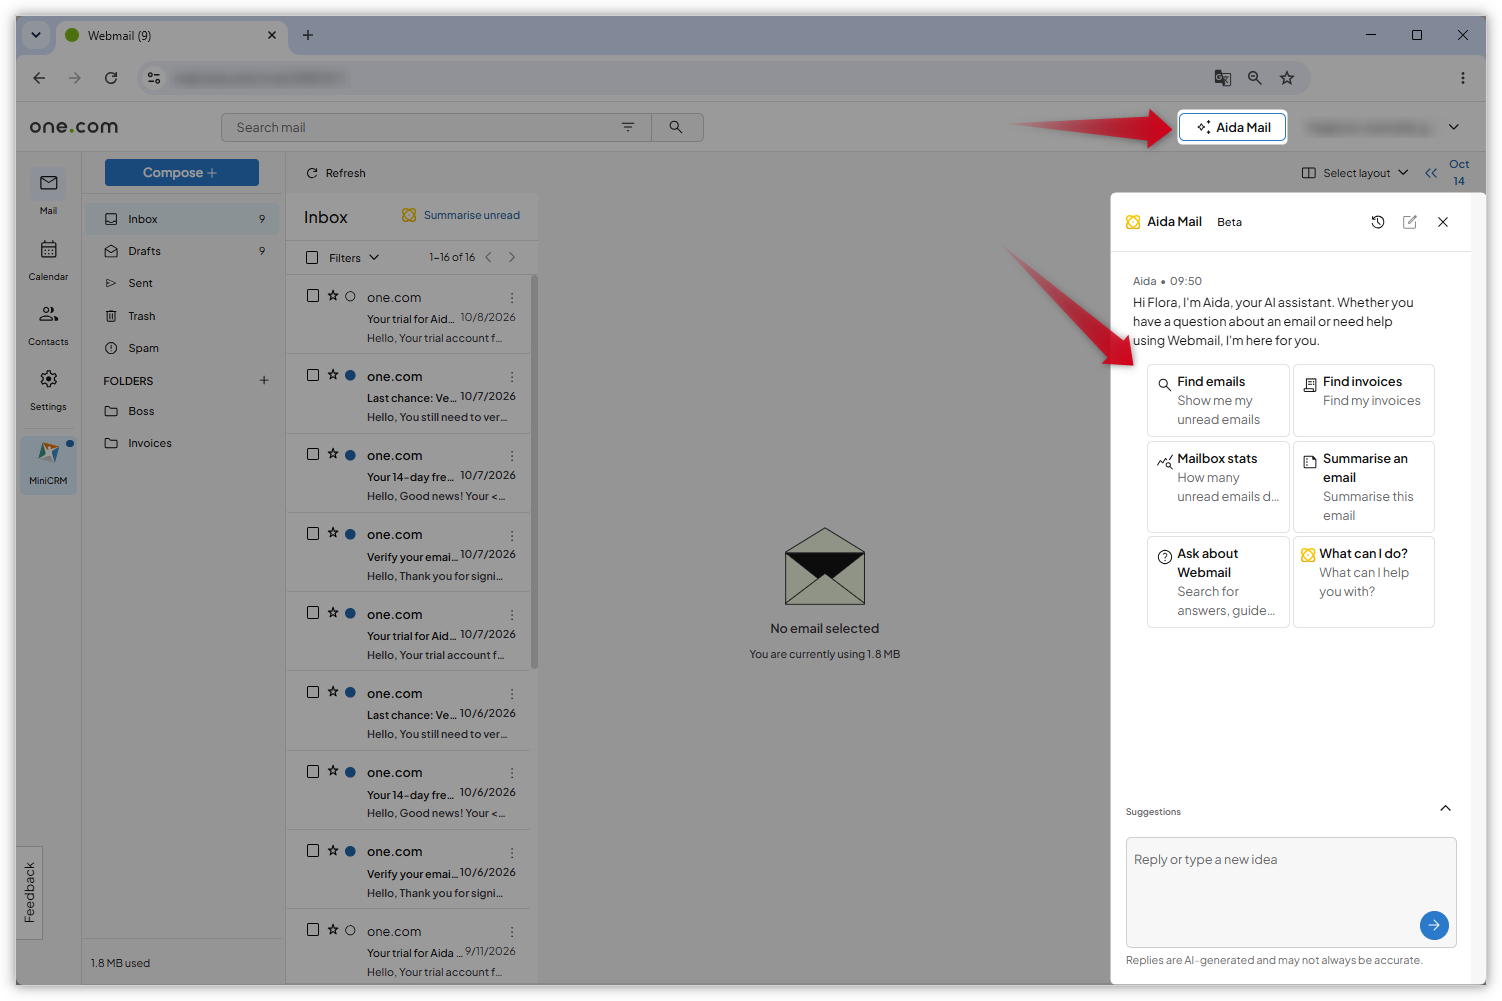Open a new browser tab

[x=308, y=35]
